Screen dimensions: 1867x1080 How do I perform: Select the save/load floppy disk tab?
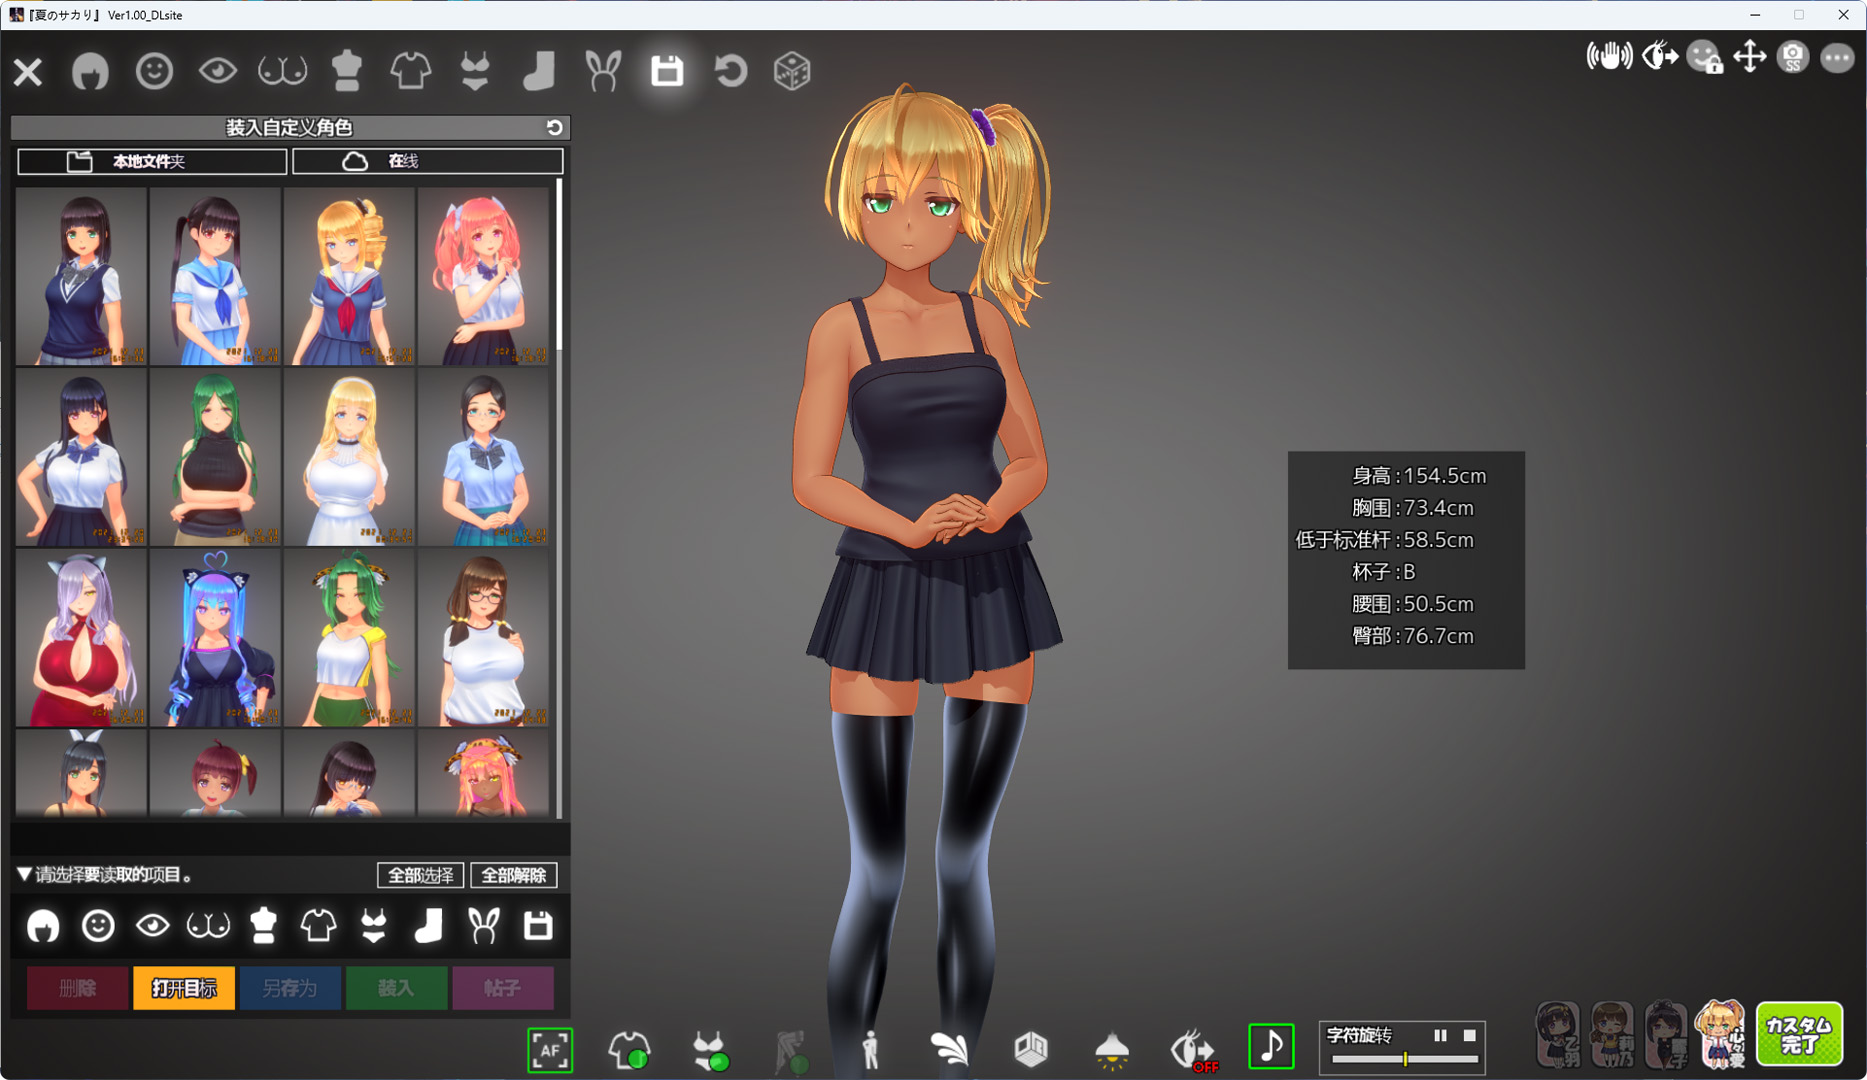(667, 71)
